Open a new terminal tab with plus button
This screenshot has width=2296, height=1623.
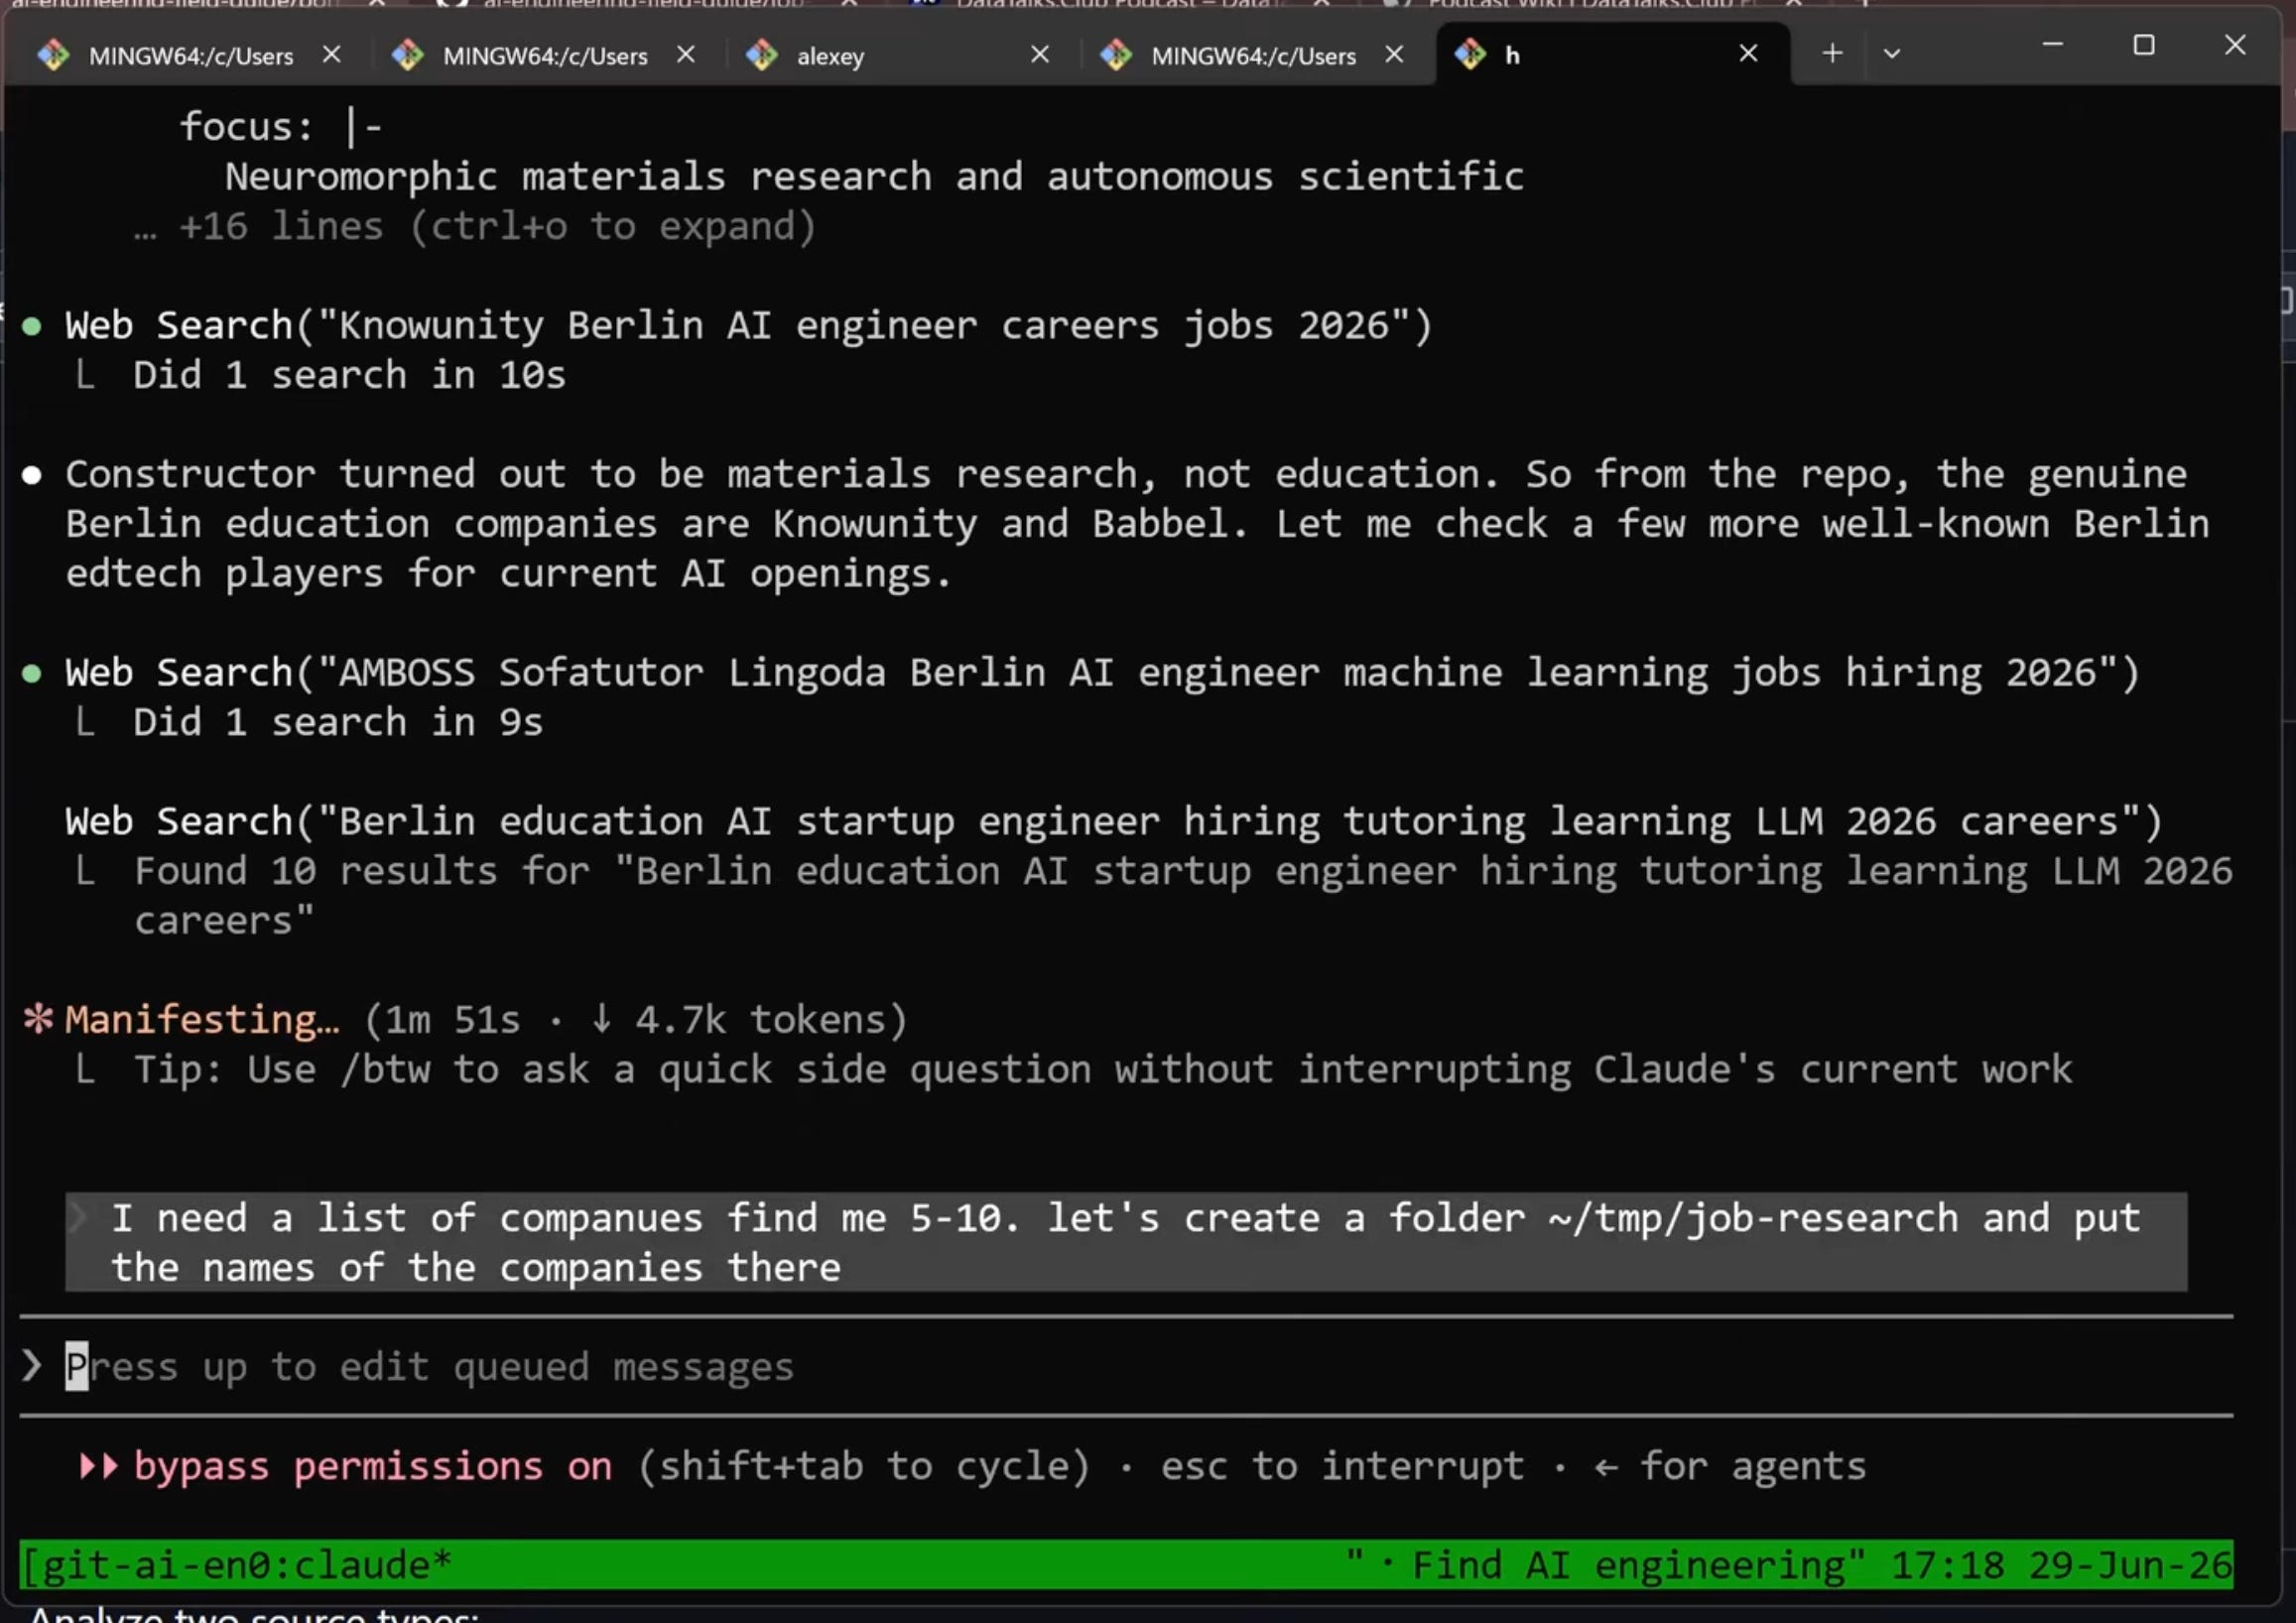[1832, 53]
